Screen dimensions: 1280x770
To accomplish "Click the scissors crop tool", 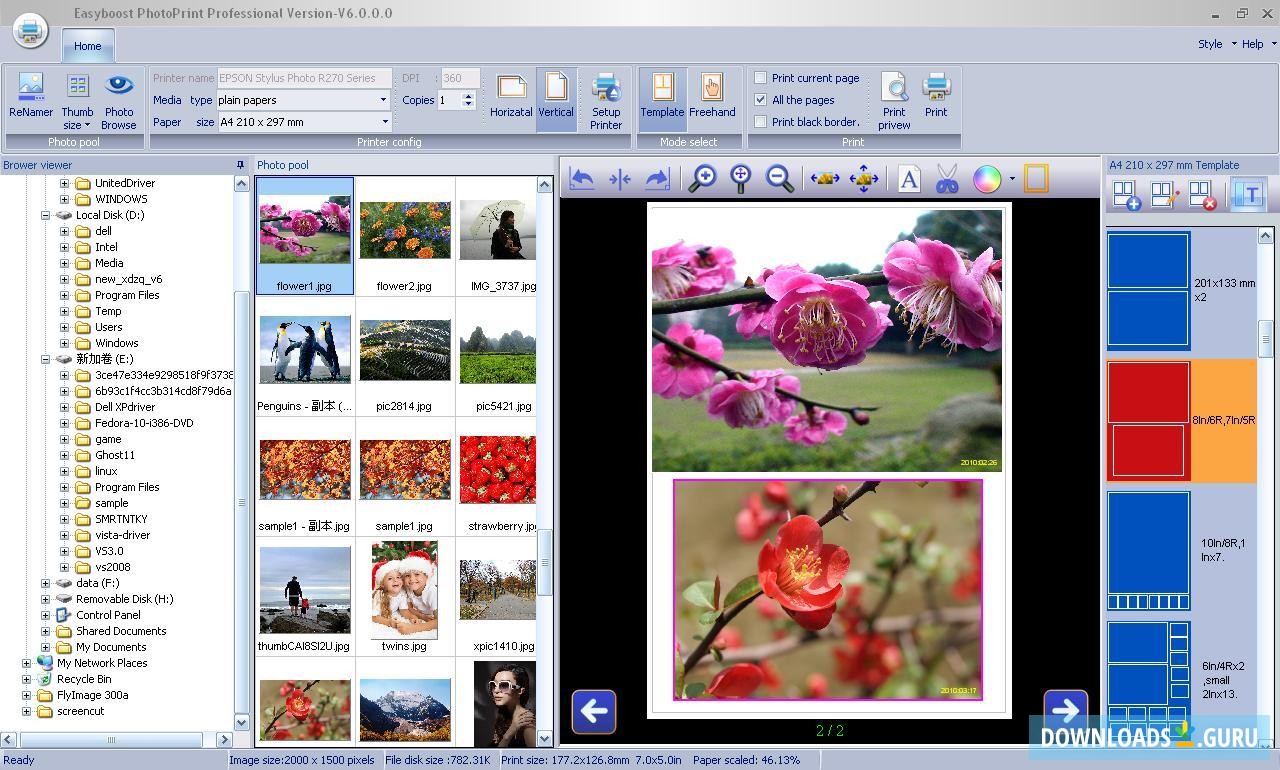I will tap(946, 179).
